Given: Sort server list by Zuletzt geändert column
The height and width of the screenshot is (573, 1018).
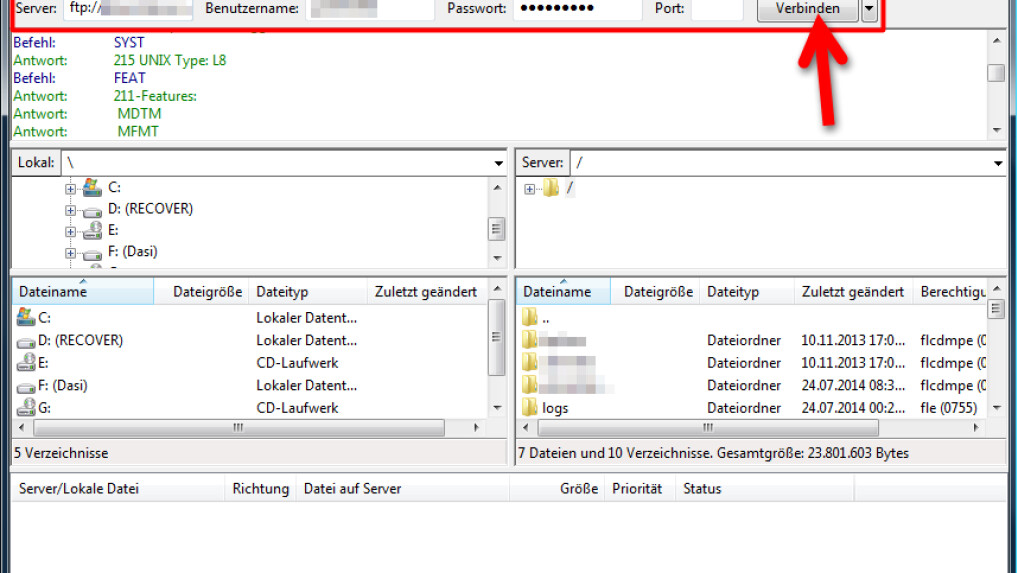Looking at the screenshot, I should [853, 292].
